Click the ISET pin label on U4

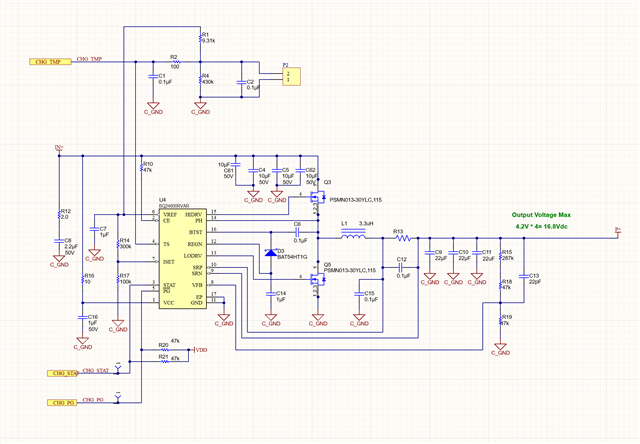point(169,262)
